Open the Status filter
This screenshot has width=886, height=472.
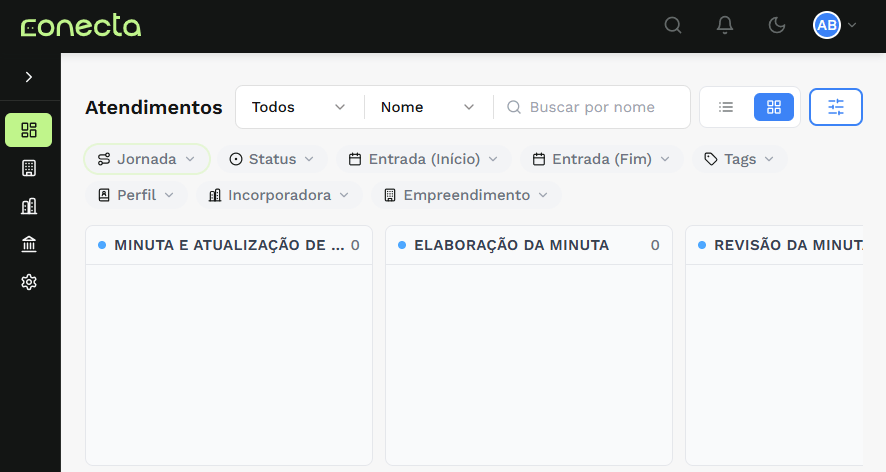coord(272,159)
